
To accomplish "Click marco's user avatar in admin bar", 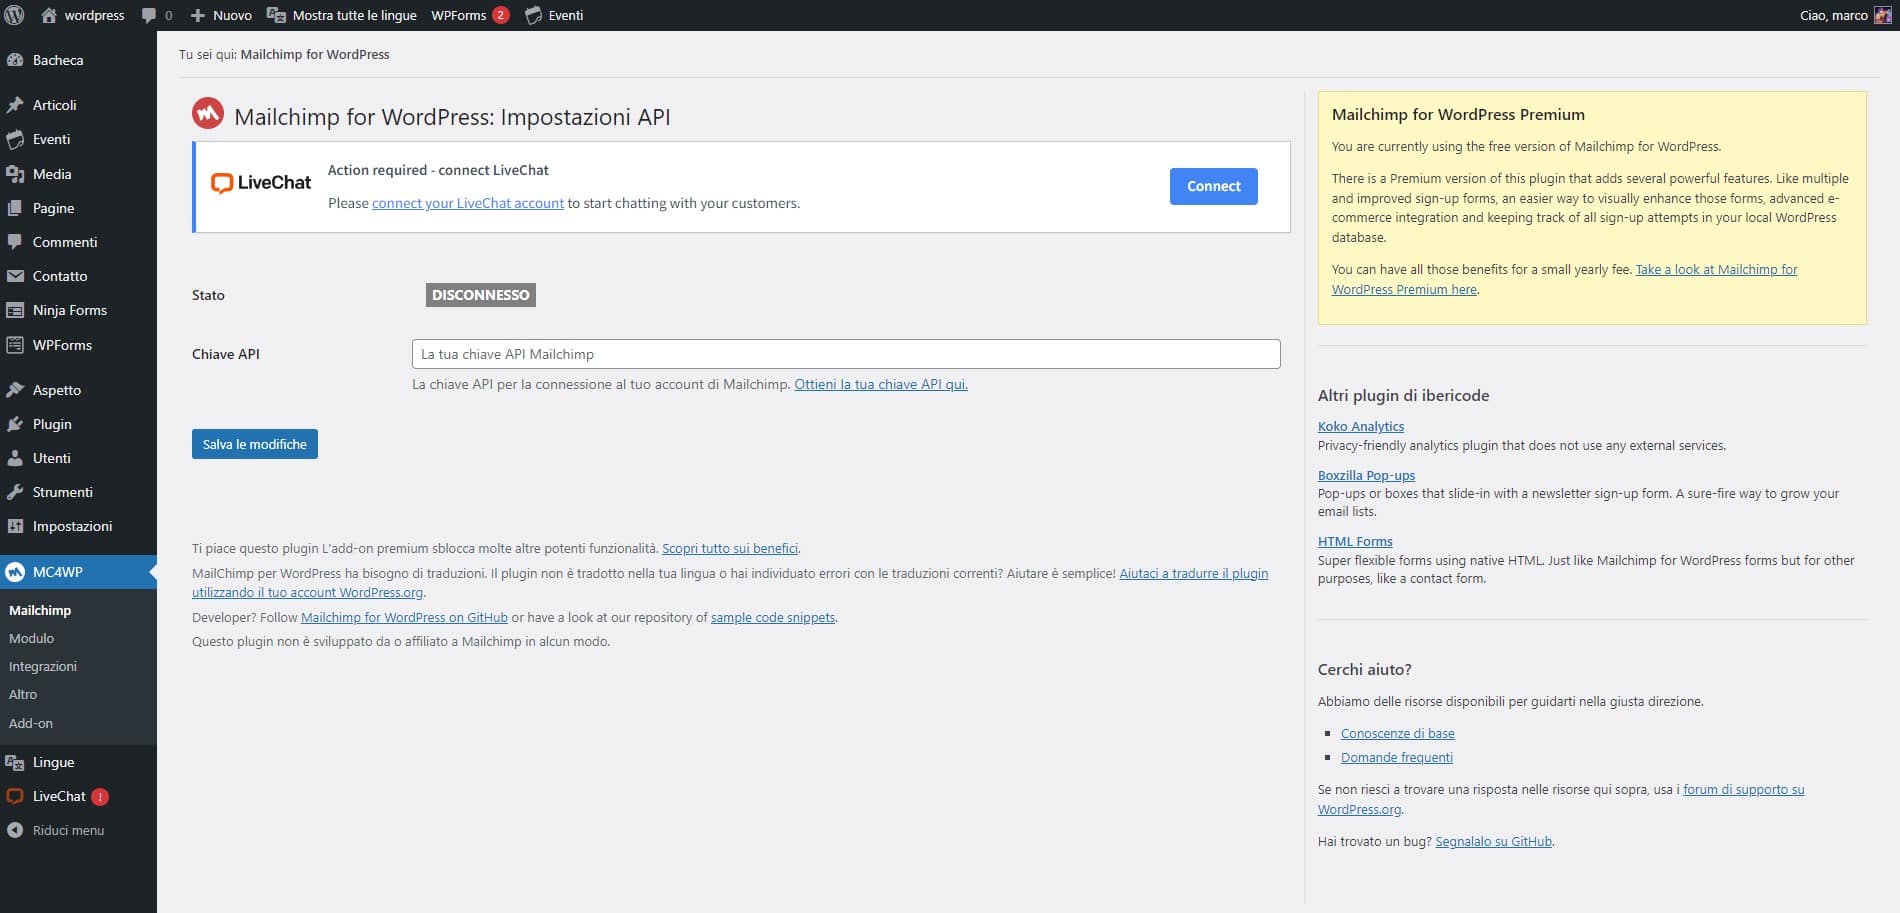I will pos(1882,15).
